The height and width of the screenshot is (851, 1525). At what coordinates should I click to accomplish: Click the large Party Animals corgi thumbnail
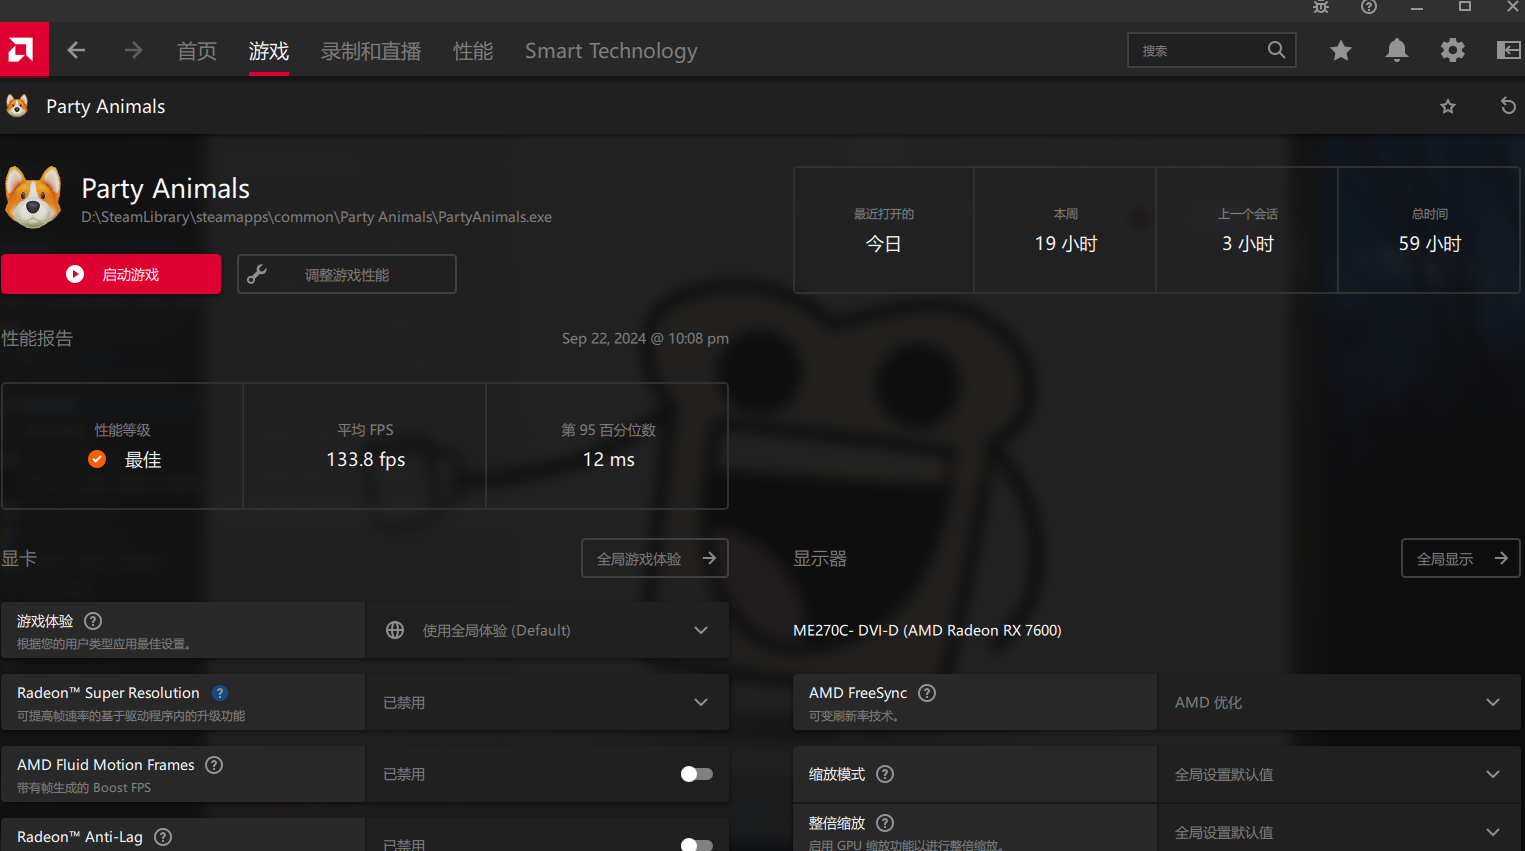coord(33,198)
